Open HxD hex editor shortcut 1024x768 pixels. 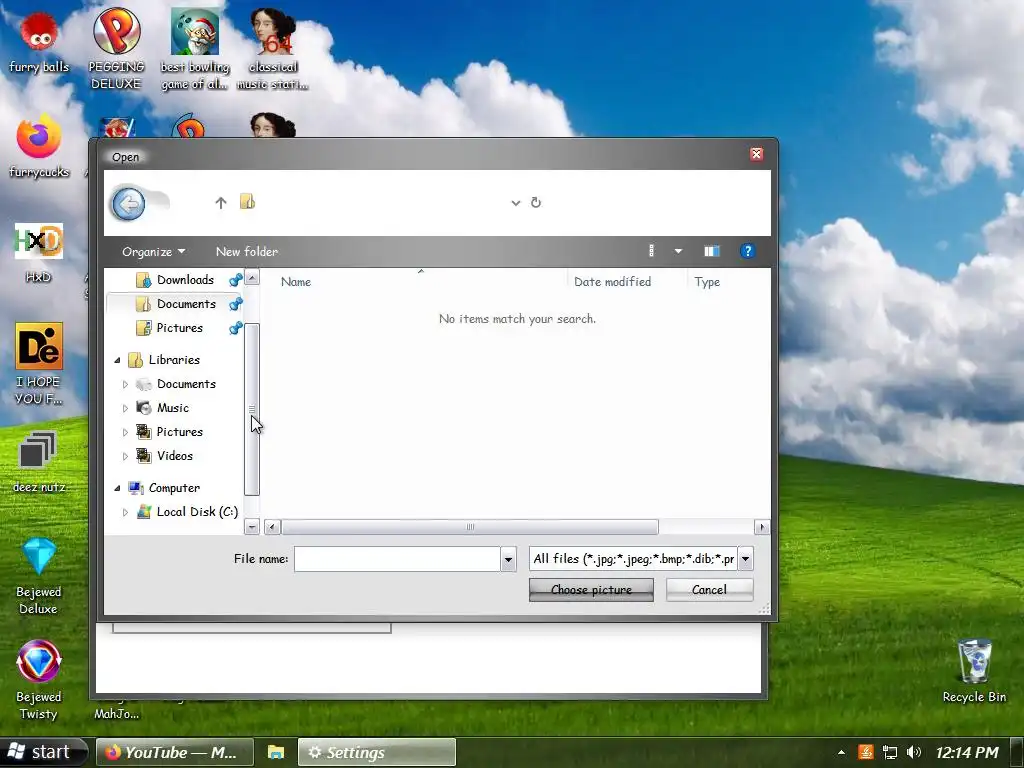coord(39,253)
